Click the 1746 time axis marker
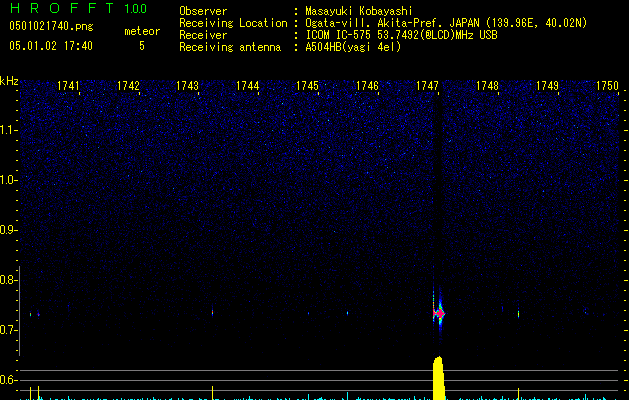This screenshot has width=629, height=400. pyautogui.click(x=367, y=86)
